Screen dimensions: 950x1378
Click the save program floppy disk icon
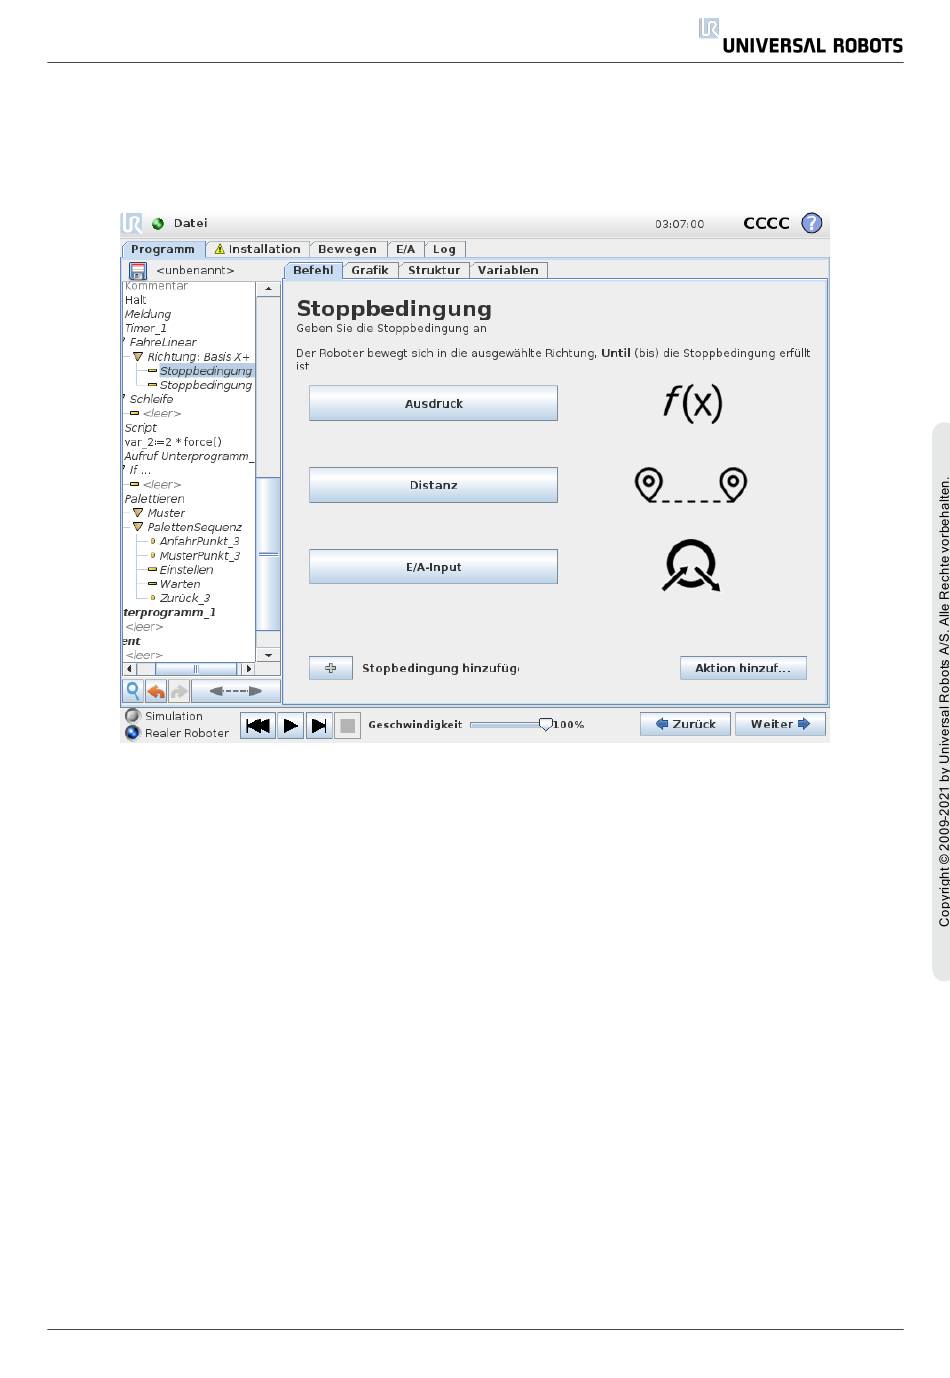138,271
